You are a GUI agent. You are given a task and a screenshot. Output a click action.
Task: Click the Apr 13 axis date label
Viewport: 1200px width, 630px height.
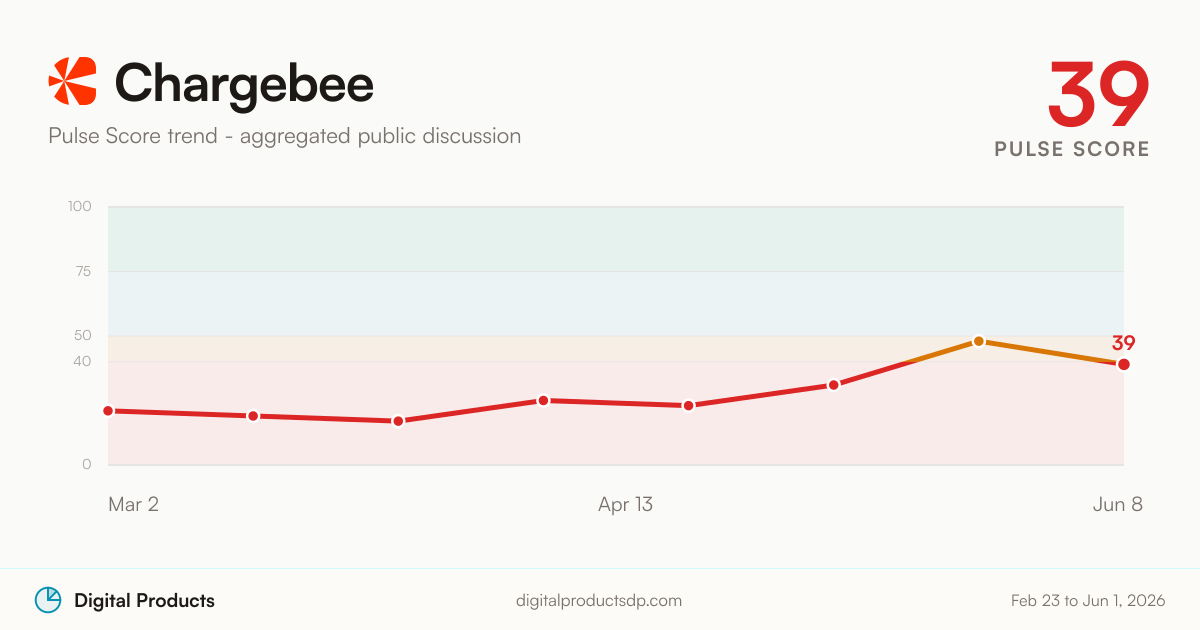coord(625,504)
